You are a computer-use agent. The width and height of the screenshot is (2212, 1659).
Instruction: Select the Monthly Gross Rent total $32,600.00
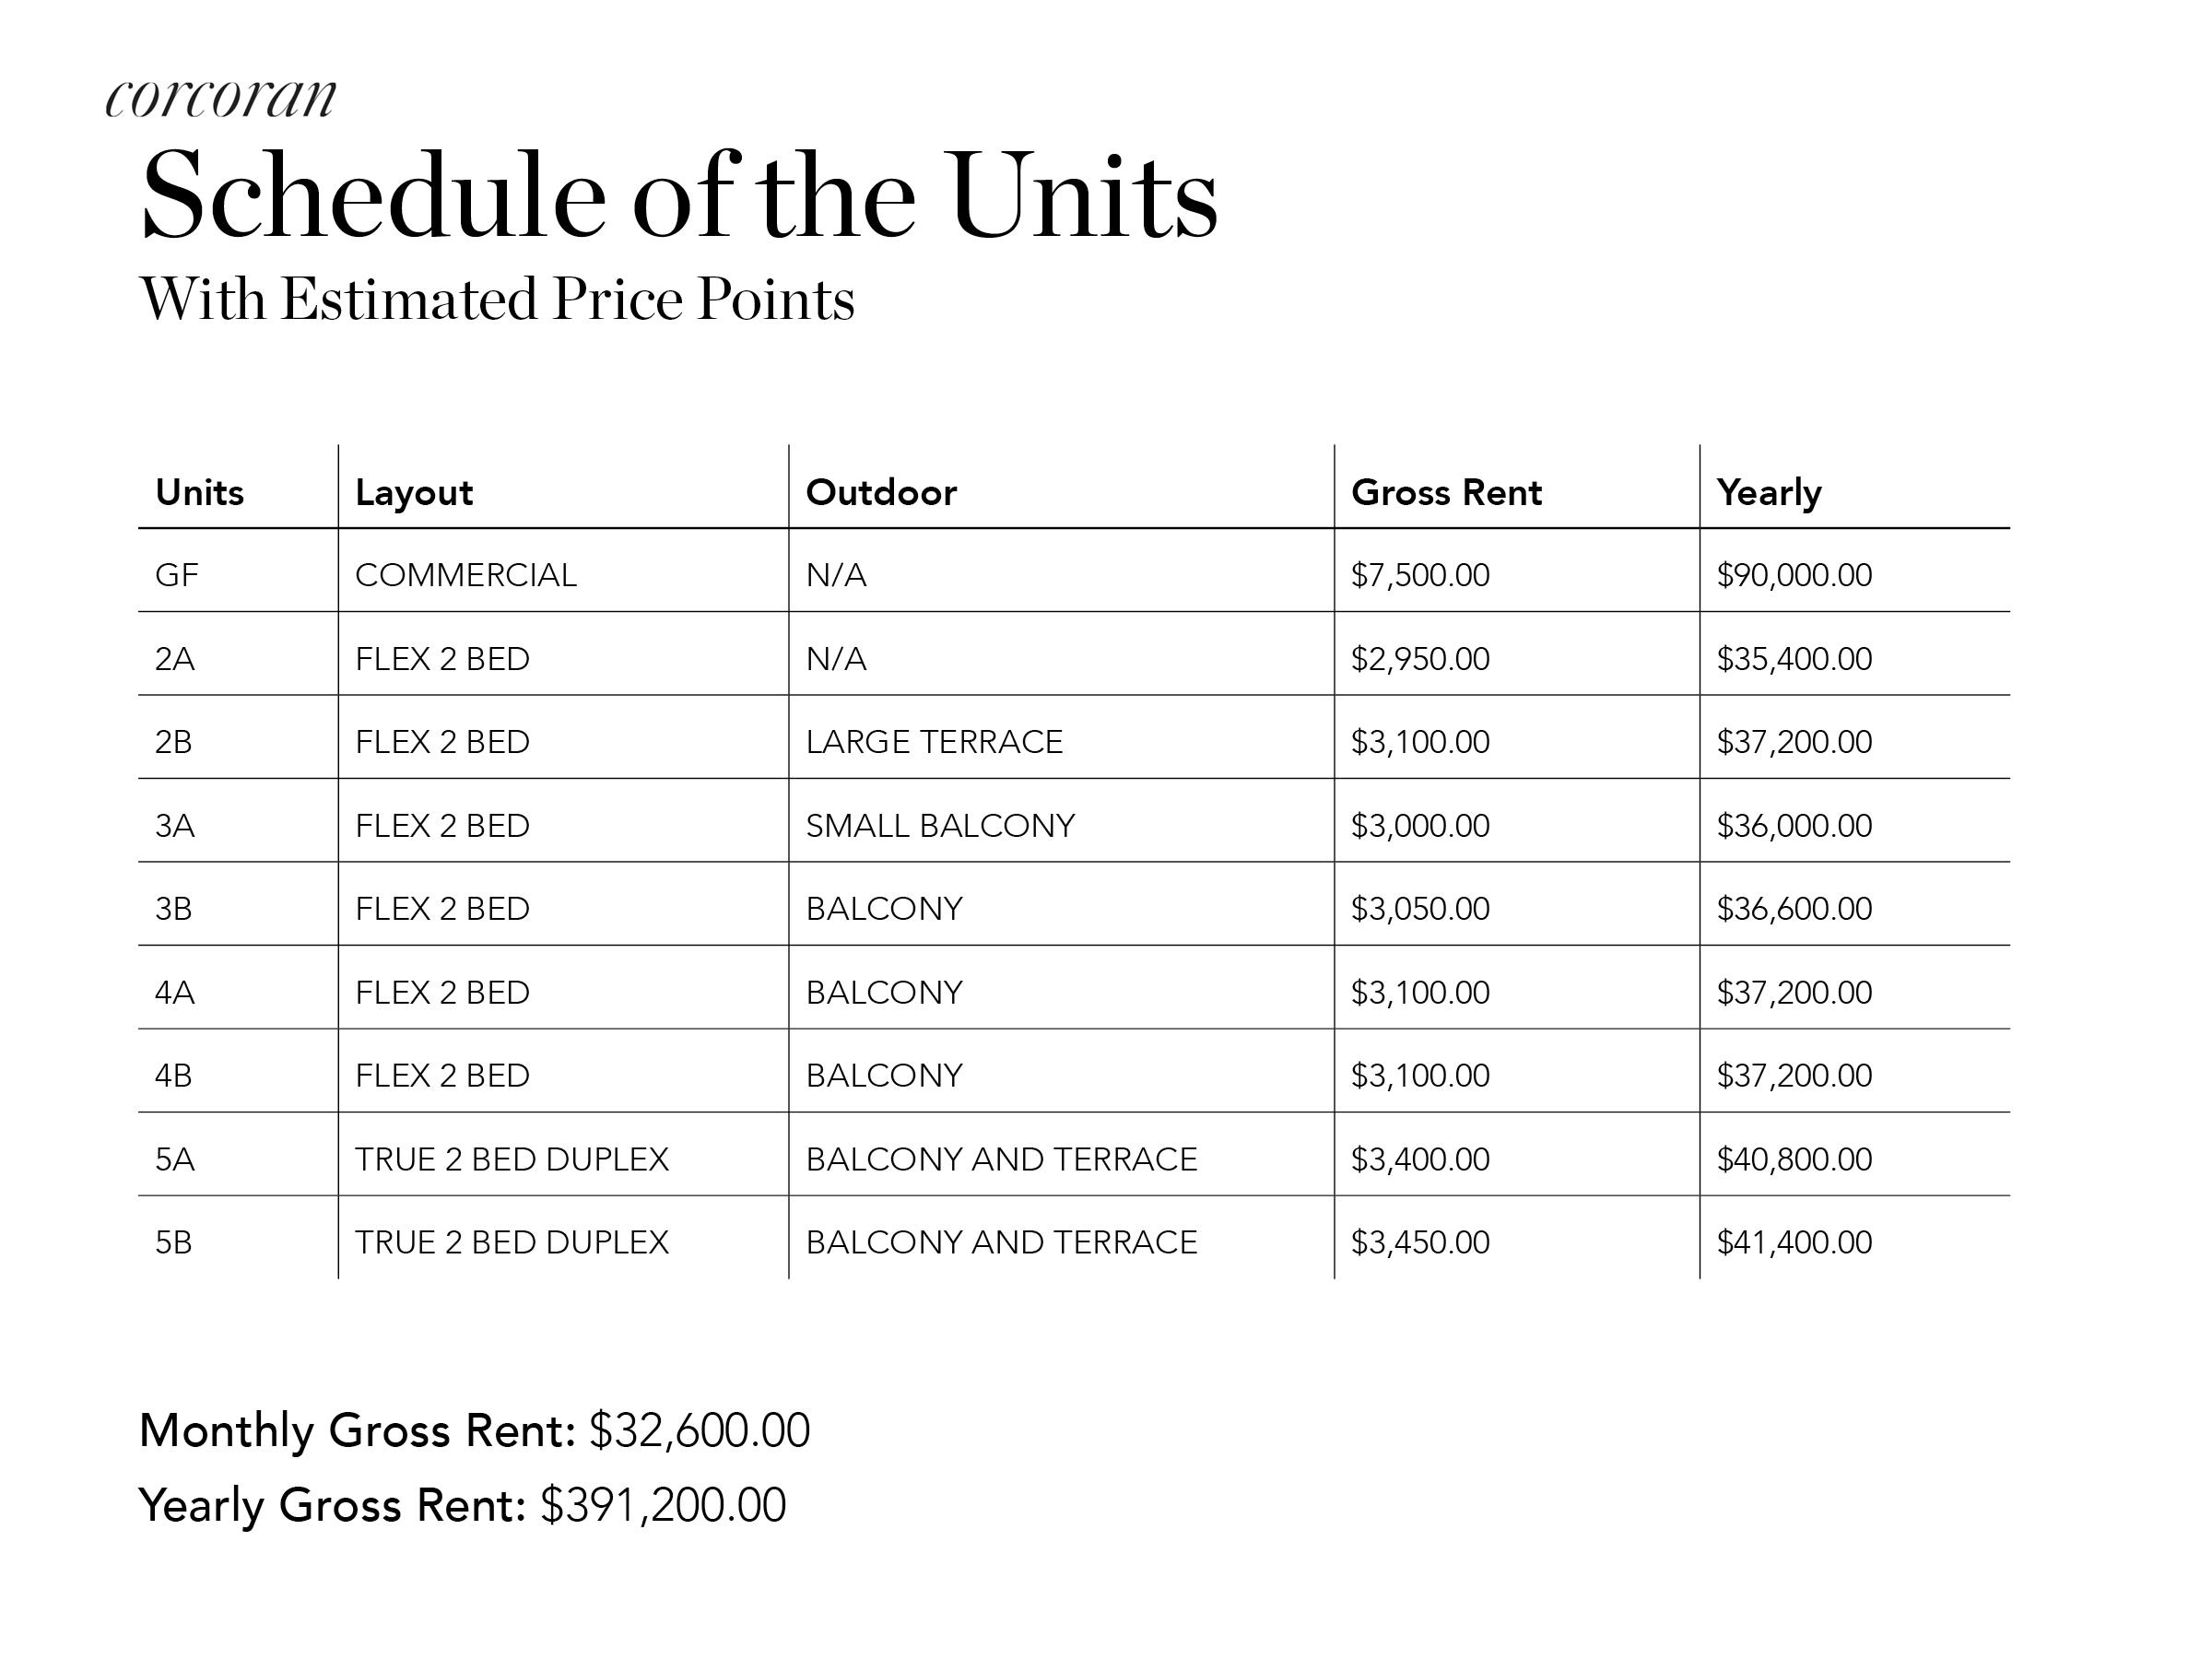[698, 1430]
